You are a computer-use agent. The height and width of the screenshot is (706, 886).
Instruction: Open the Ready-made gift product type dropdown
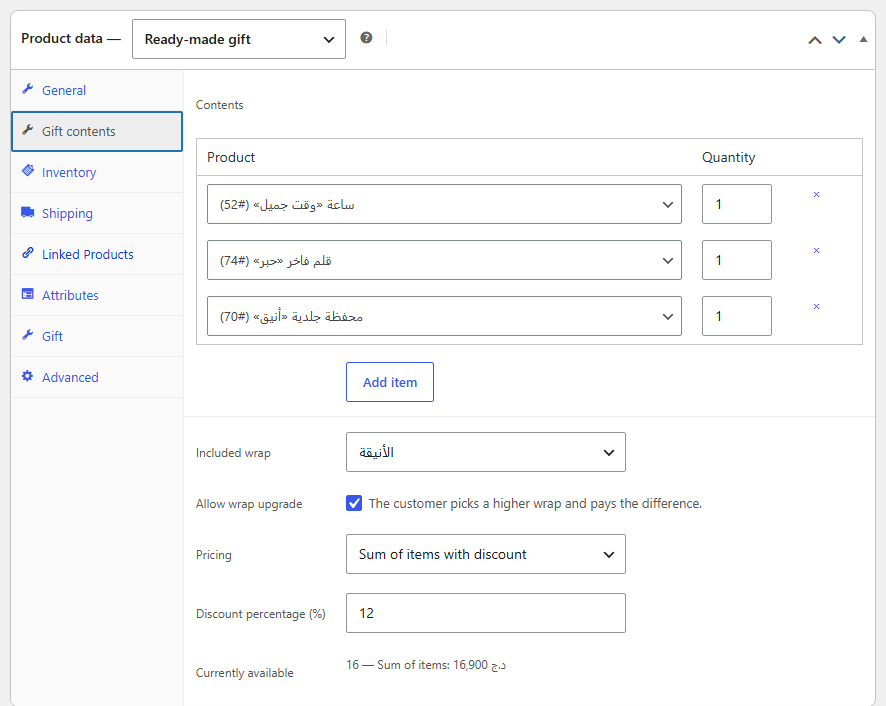point(238,39)
